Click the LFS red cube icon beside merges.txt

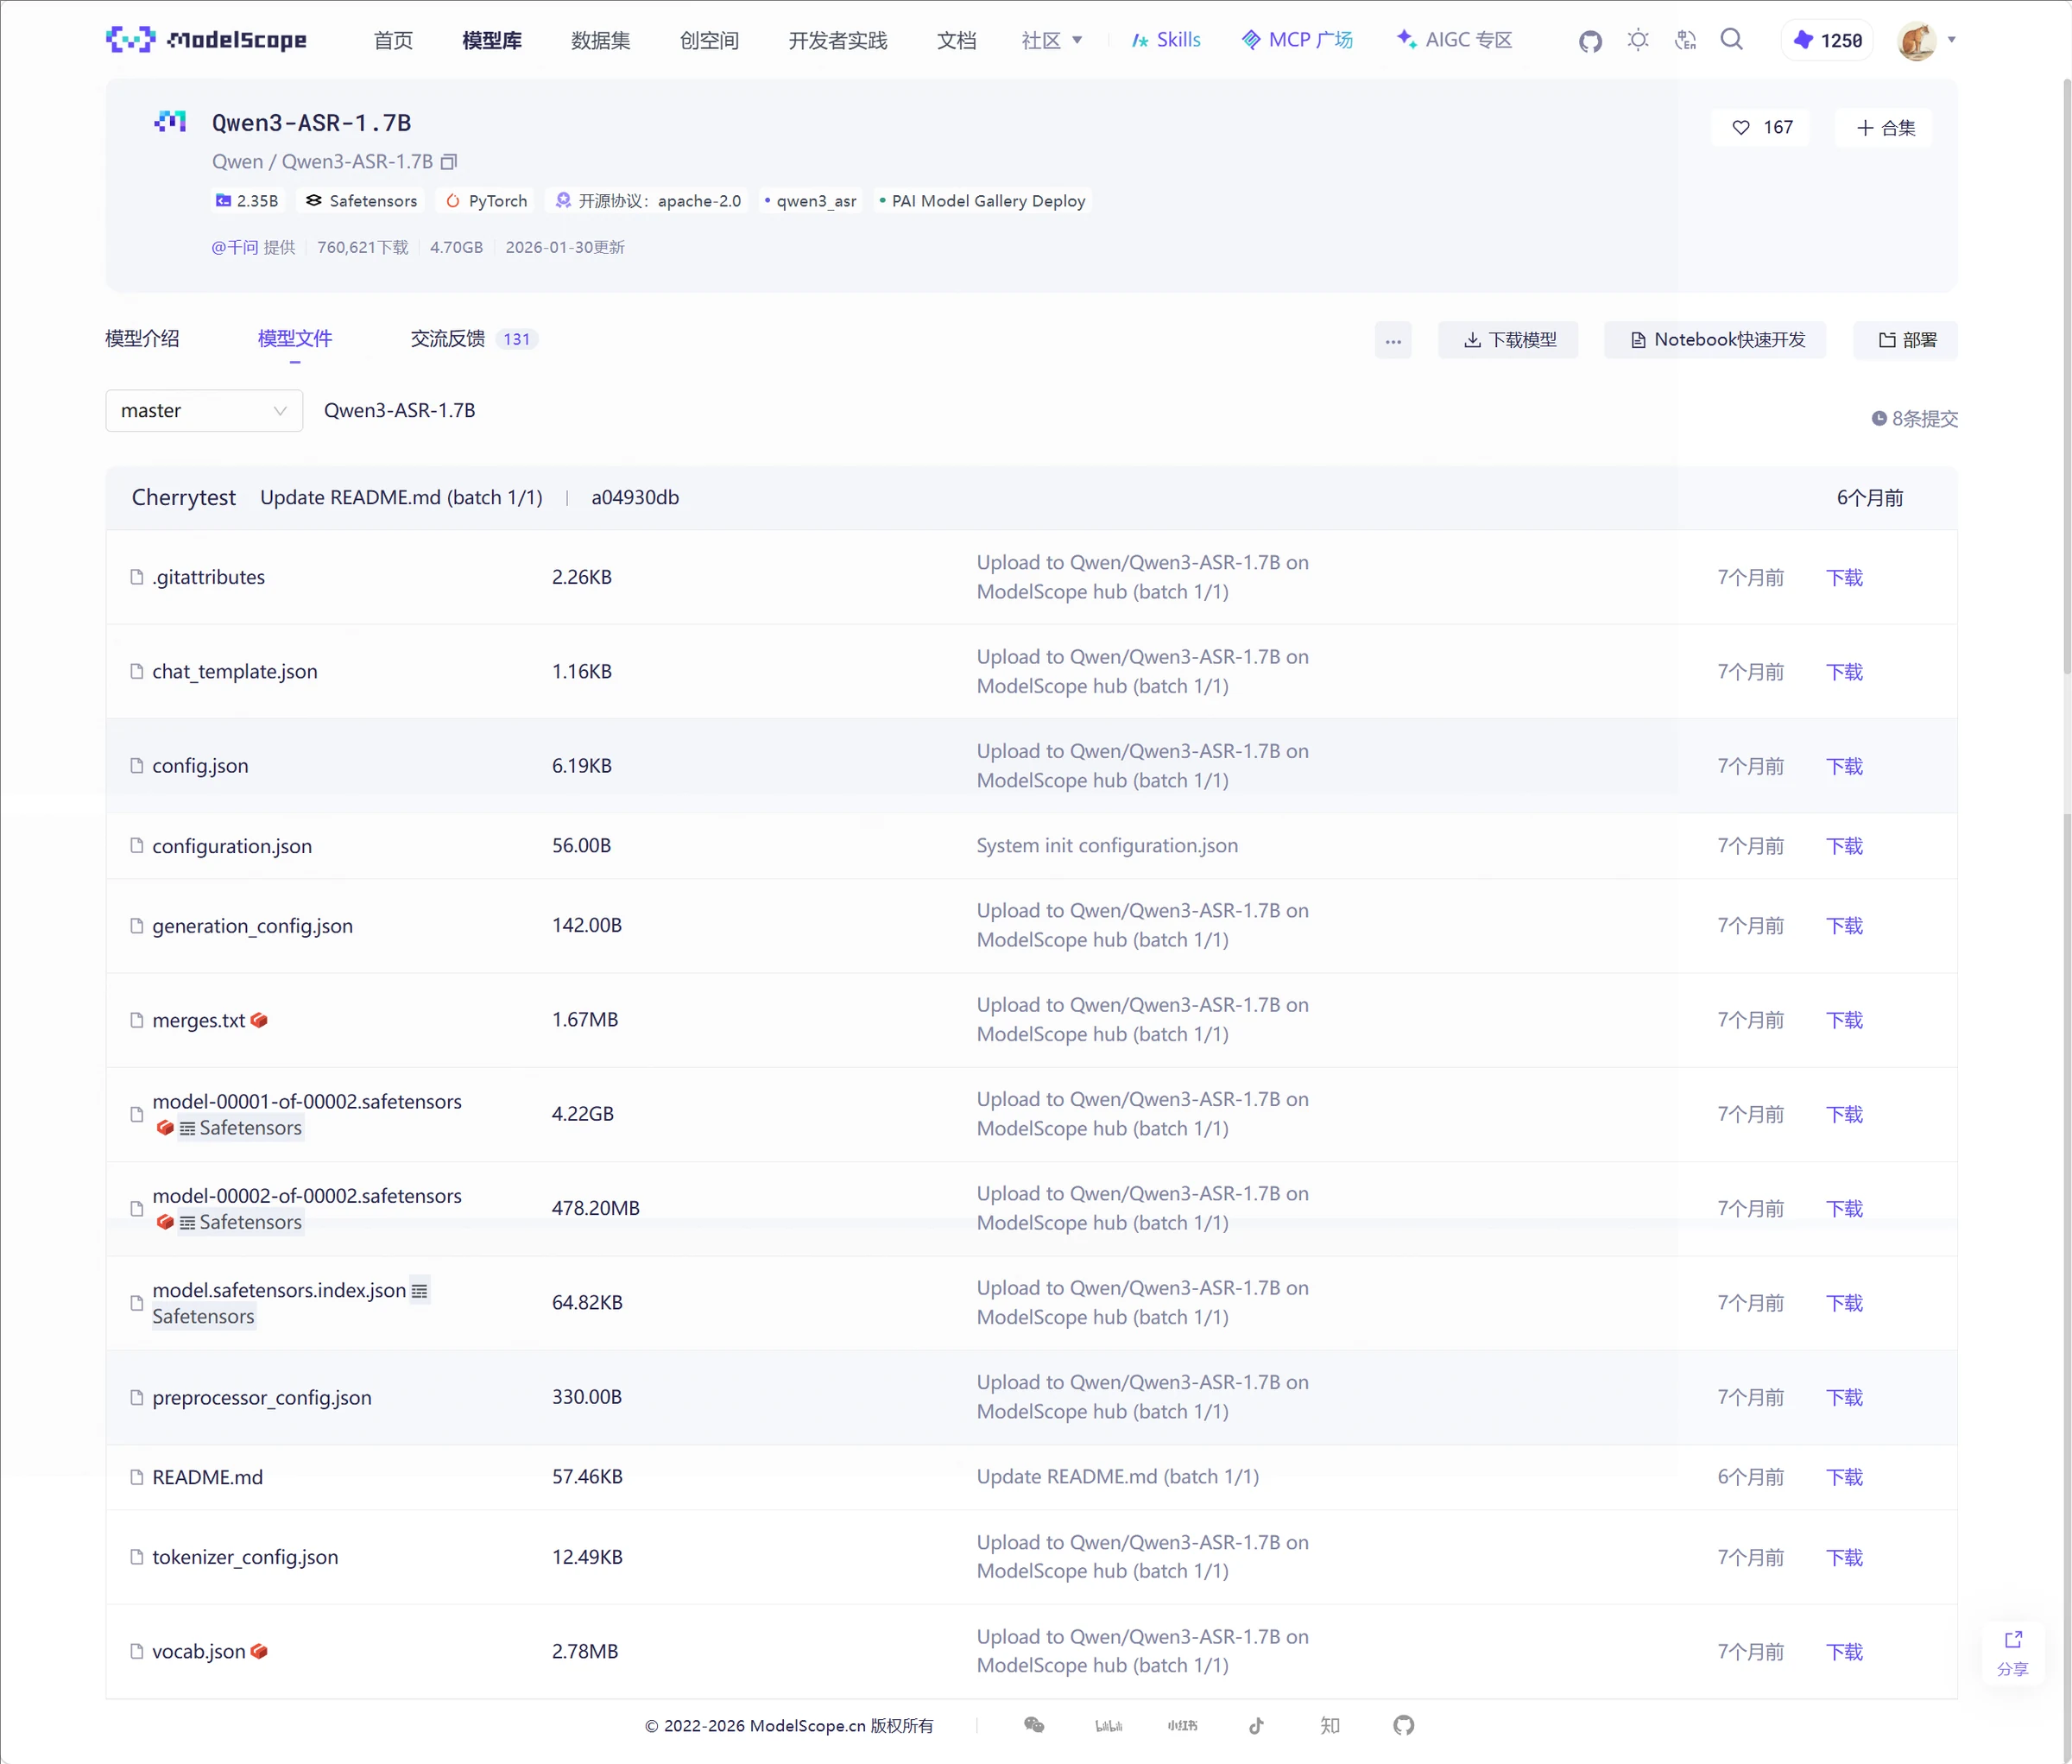click(x=259, y=1020)
